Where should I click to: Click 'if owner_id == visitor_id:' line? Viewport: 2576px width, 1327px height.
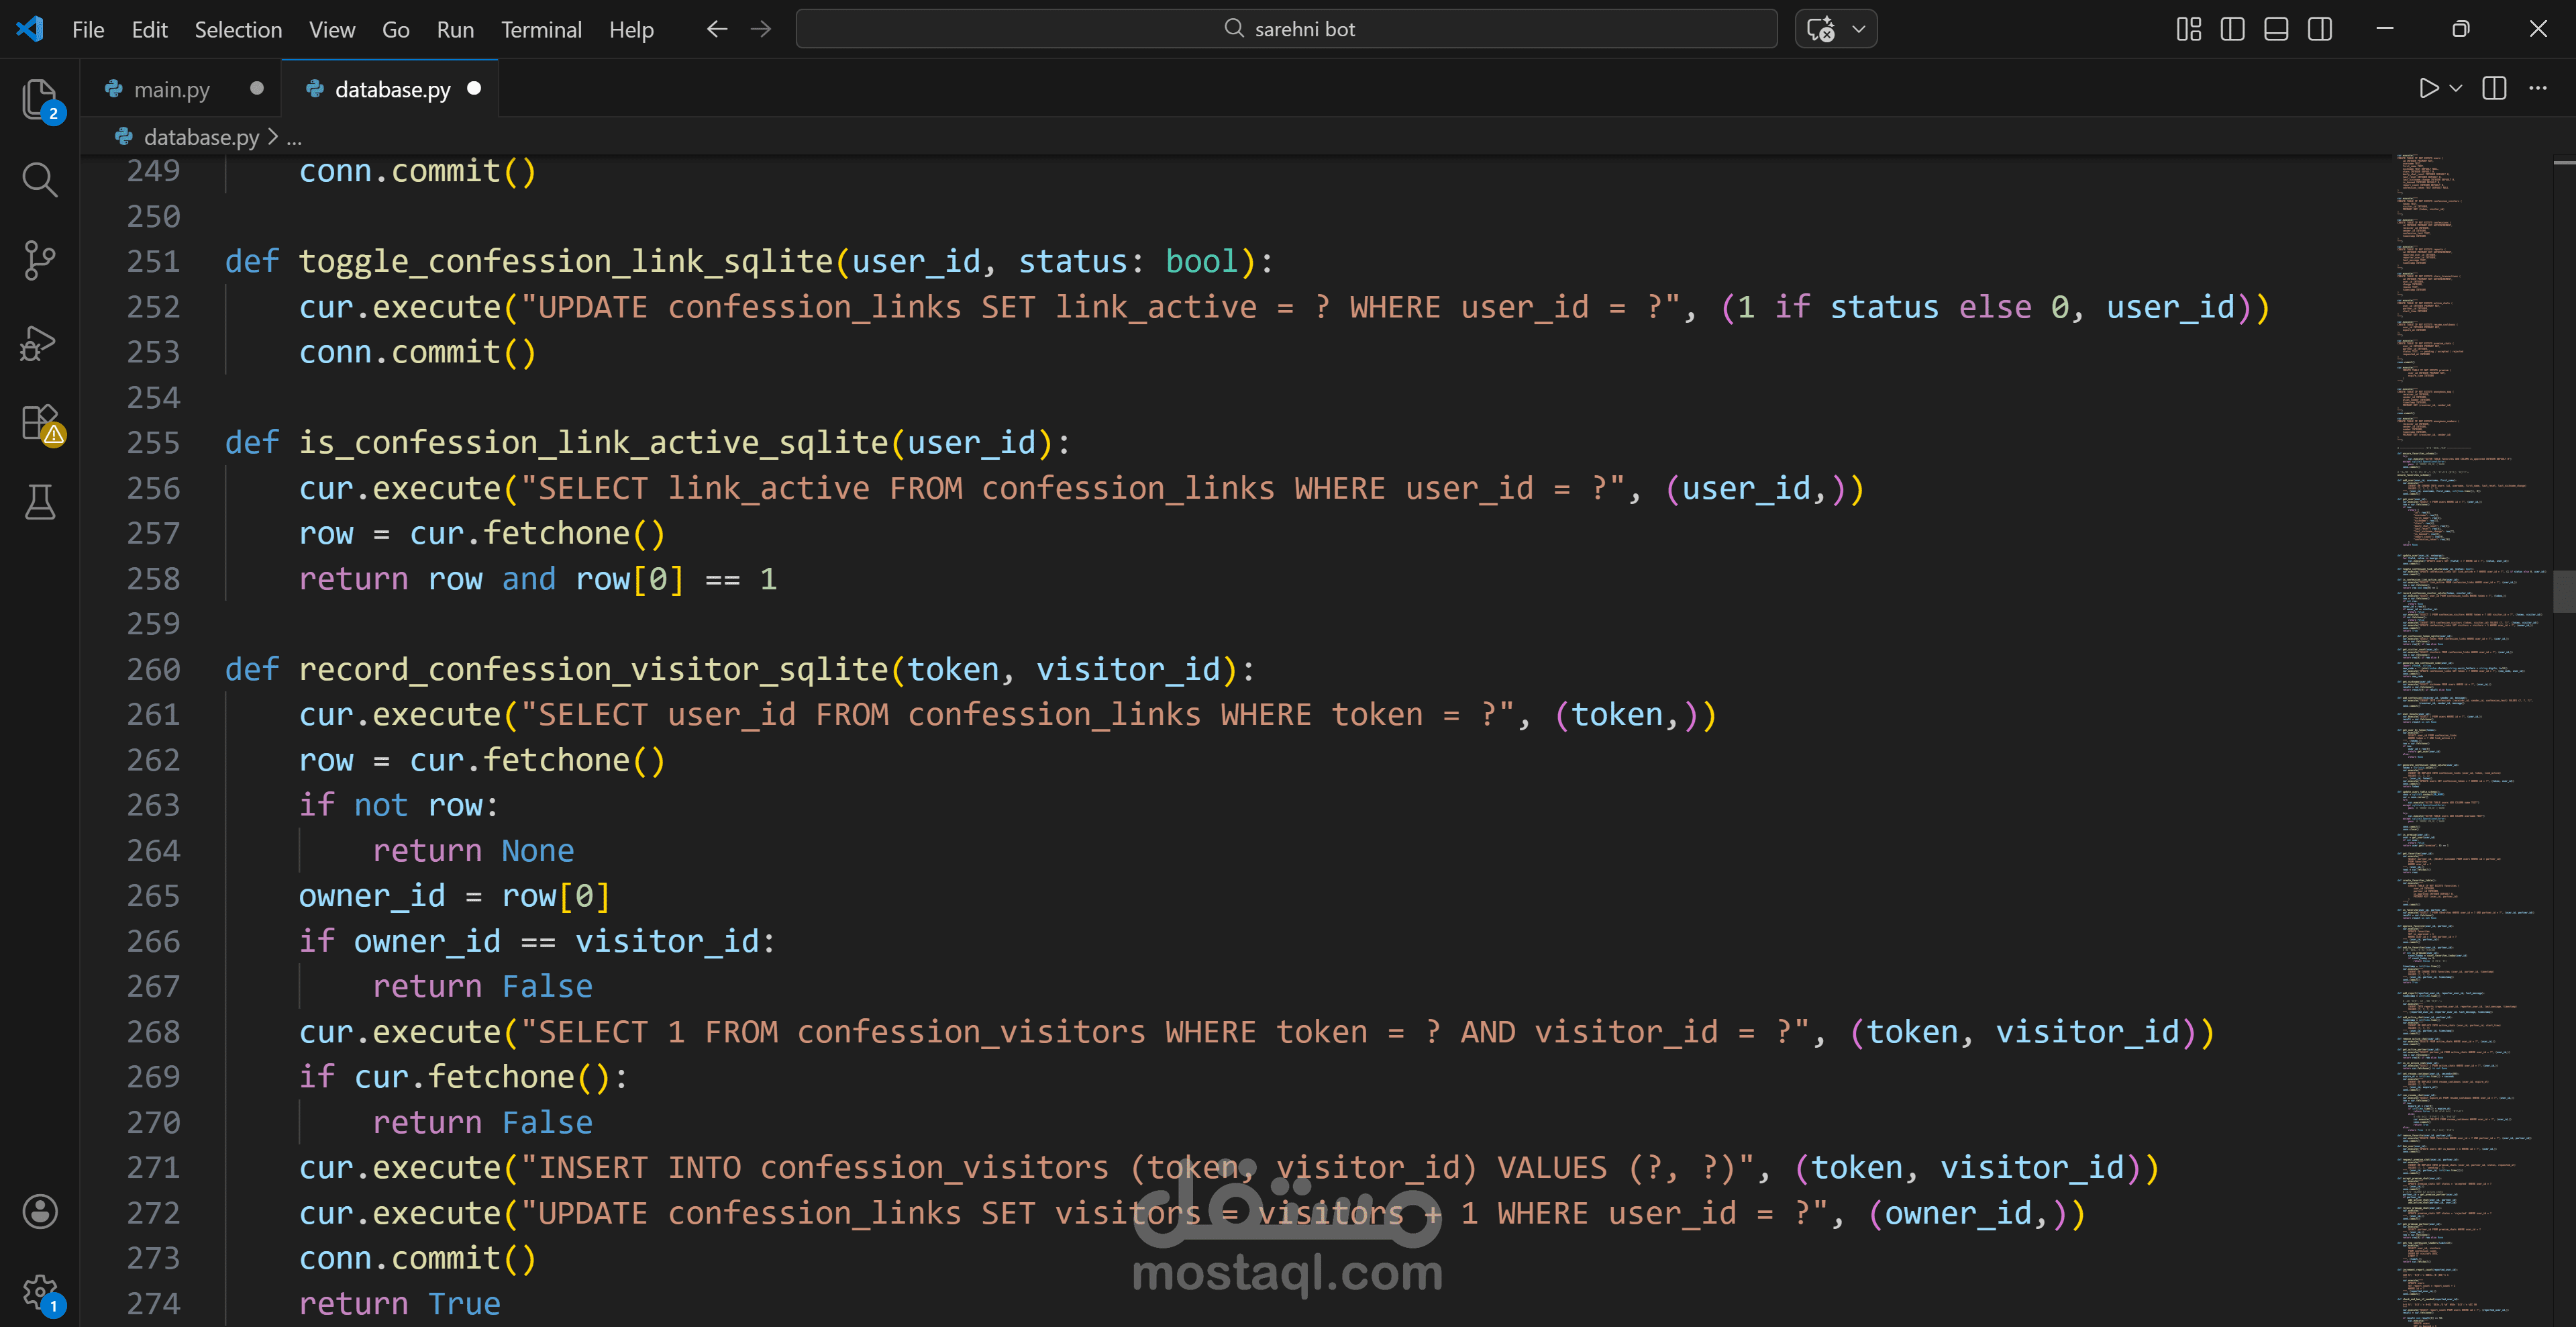point(537,942)
